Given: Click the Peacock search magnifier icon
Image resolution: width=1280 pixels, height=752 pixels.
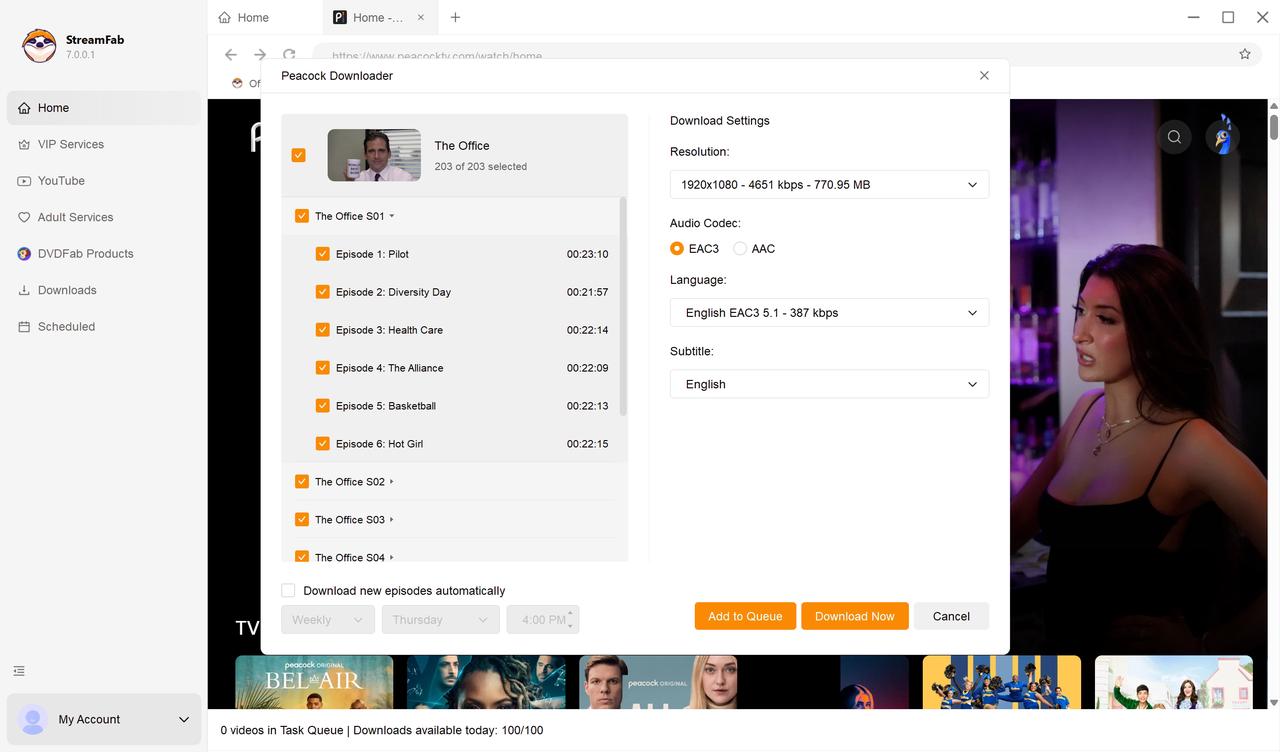Looking at the screenshot, I should point(1174,137).
